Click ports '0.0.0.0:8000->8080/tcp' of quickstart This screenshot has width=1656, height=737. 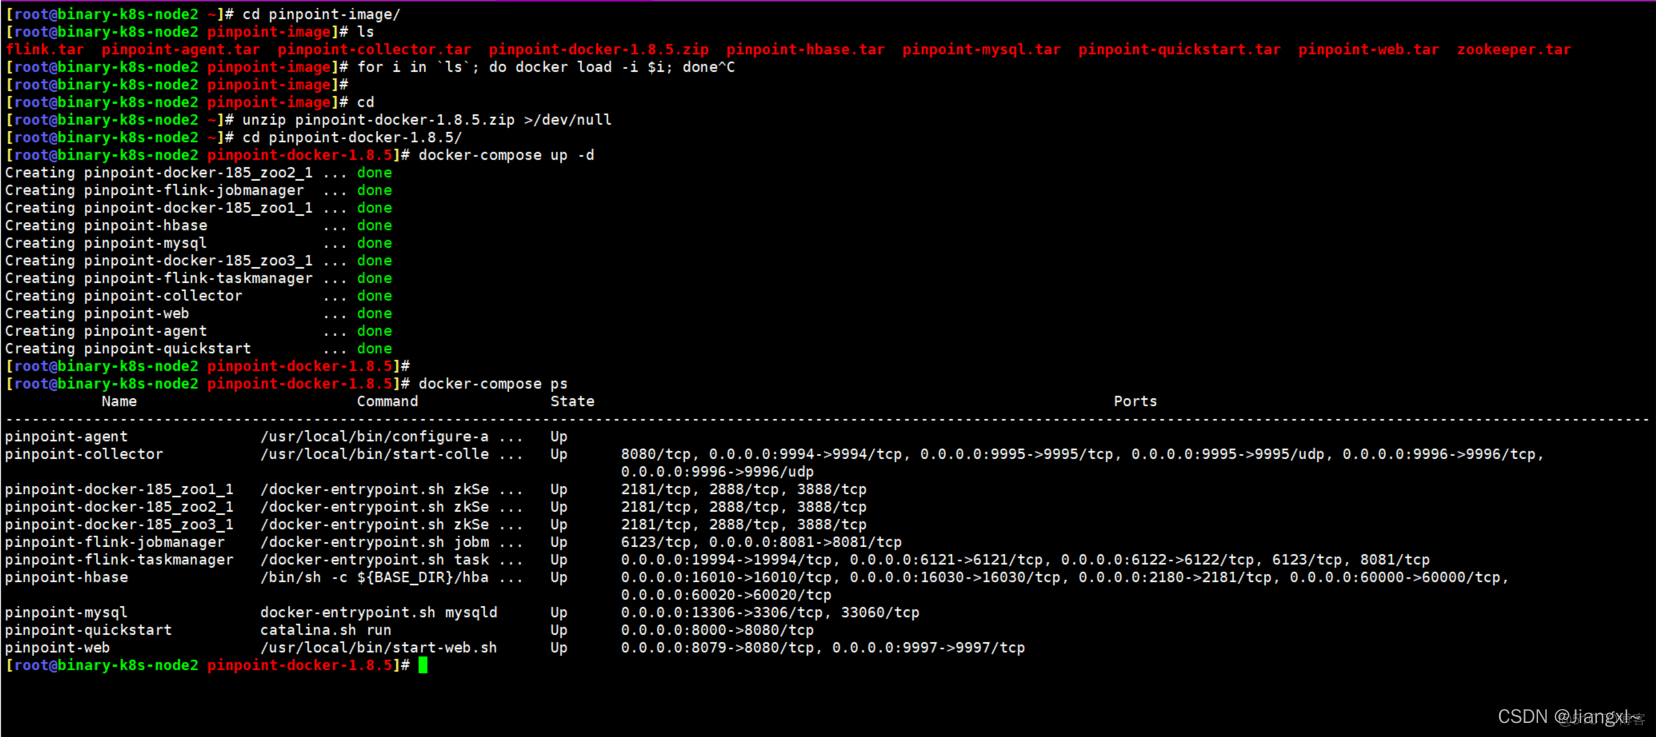tap(717, 631)
